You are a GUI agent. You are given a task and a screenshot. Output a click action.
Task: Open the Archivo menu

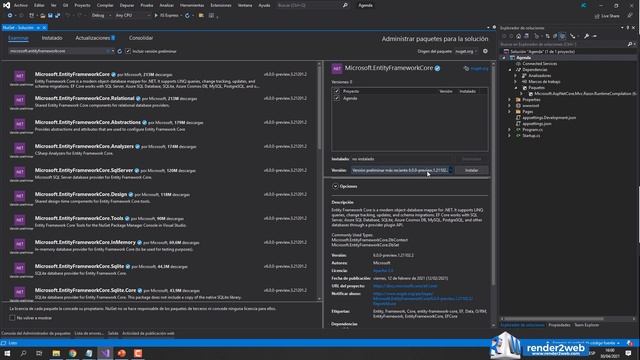[21, 5]
